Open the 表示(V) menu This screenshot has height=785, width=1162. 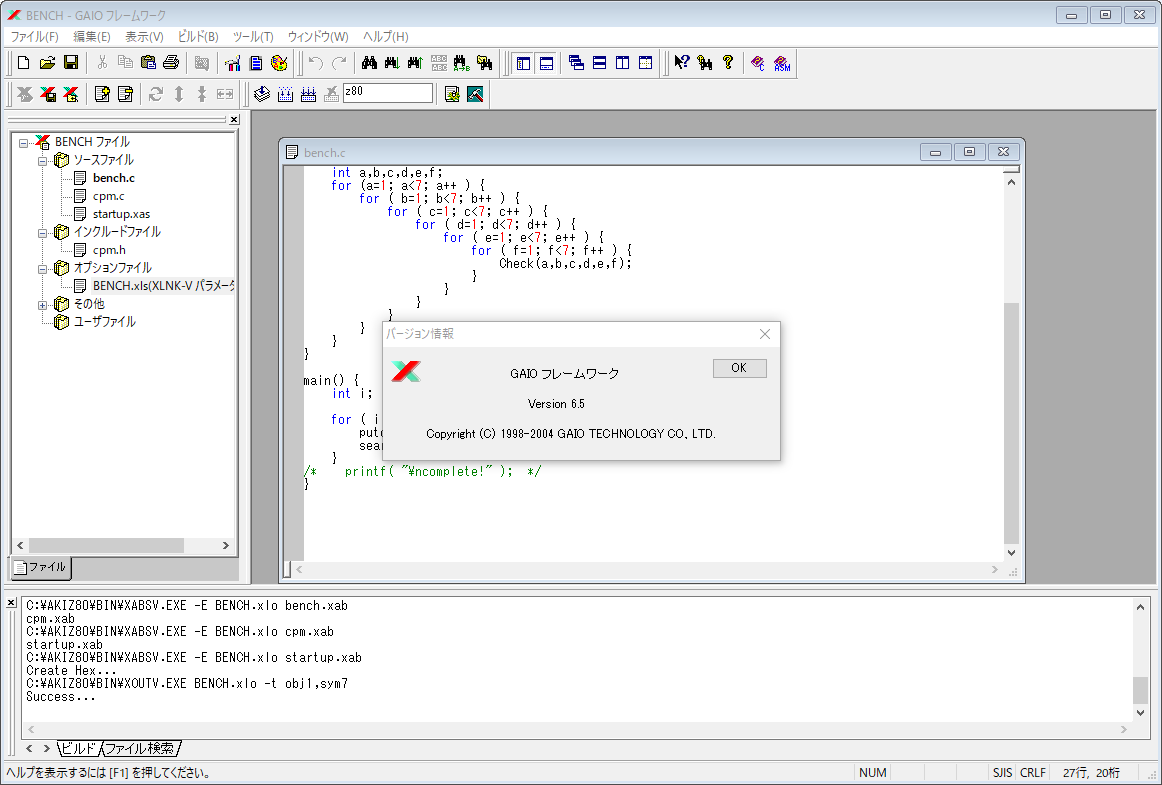coord(144,36)
